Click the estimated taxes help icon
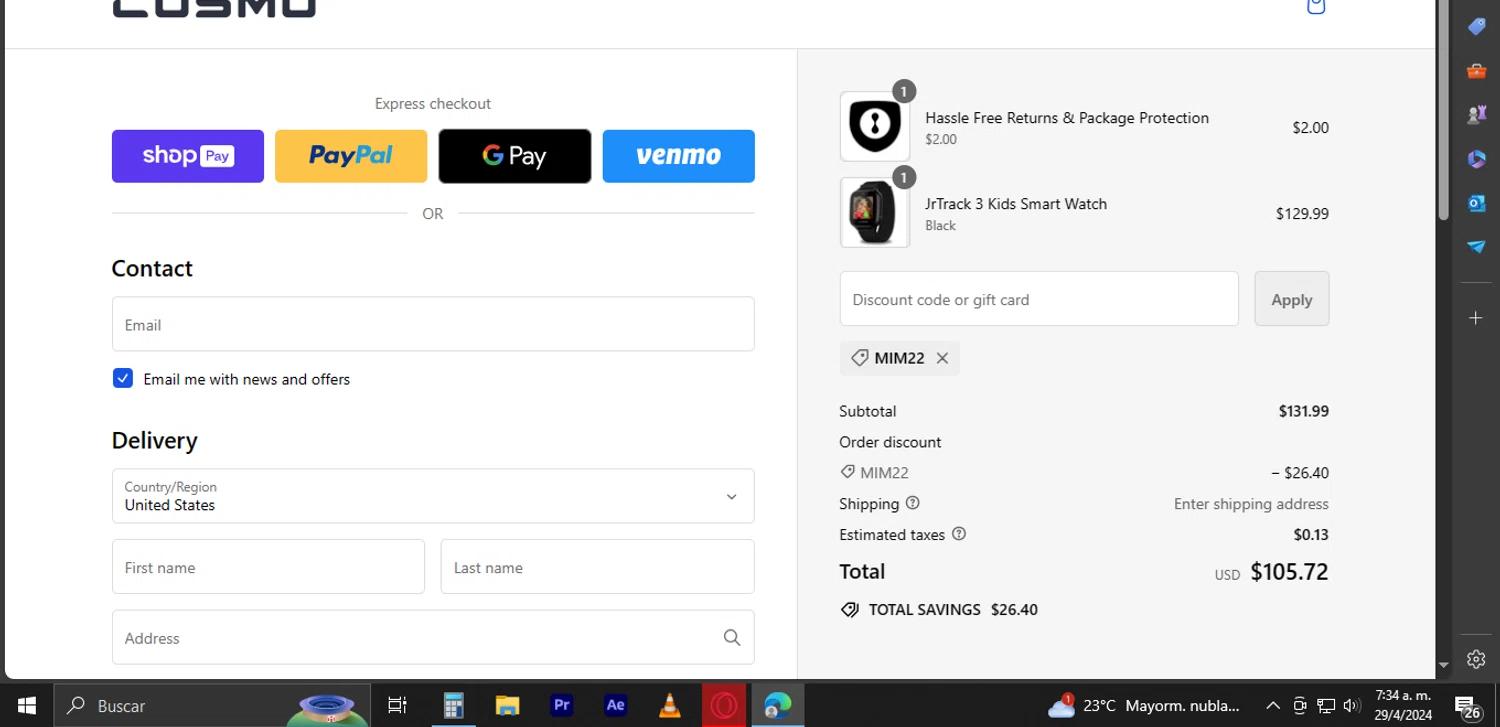1500x727 pixels. (x=959, y=534)
